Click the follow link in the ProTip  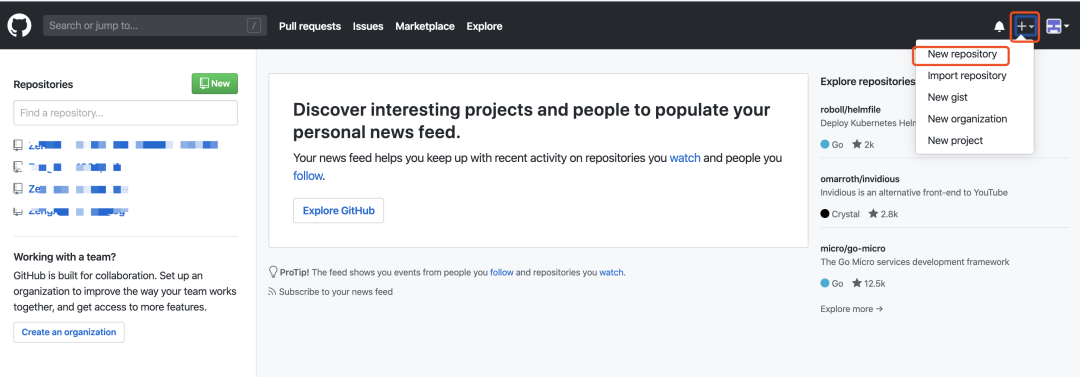pos(501,272)
